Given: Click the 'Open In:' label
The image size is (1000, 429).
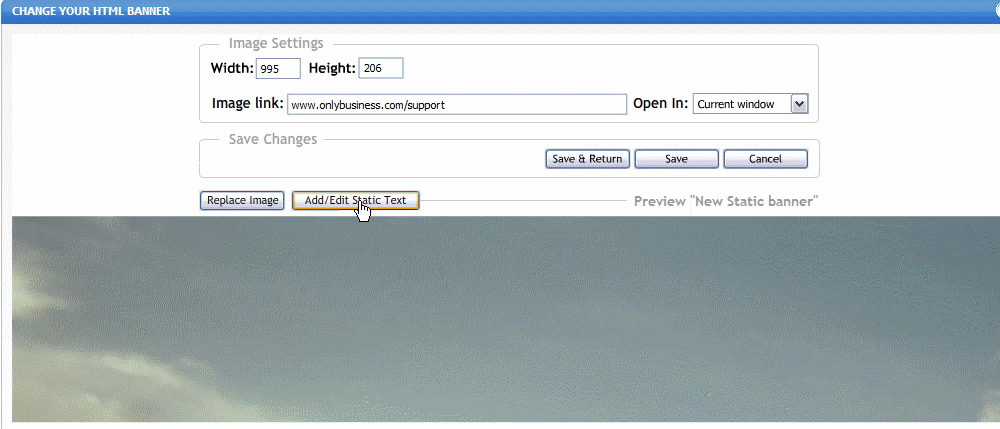Looking at the screenshot, I should [x=661, y=103].
